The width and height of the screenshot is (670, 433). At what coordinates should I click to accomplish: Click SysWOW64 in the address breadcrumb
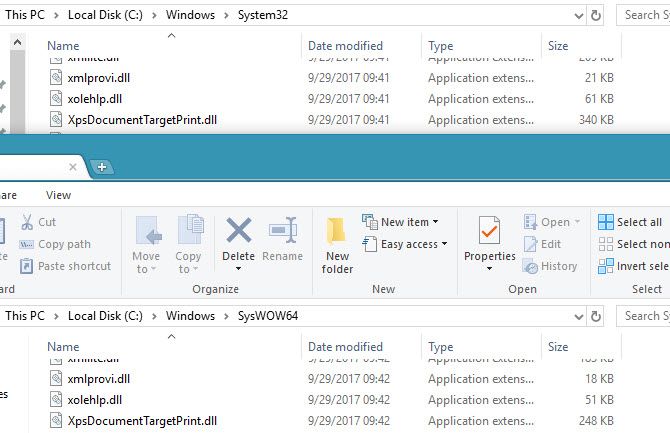(267, 316)
